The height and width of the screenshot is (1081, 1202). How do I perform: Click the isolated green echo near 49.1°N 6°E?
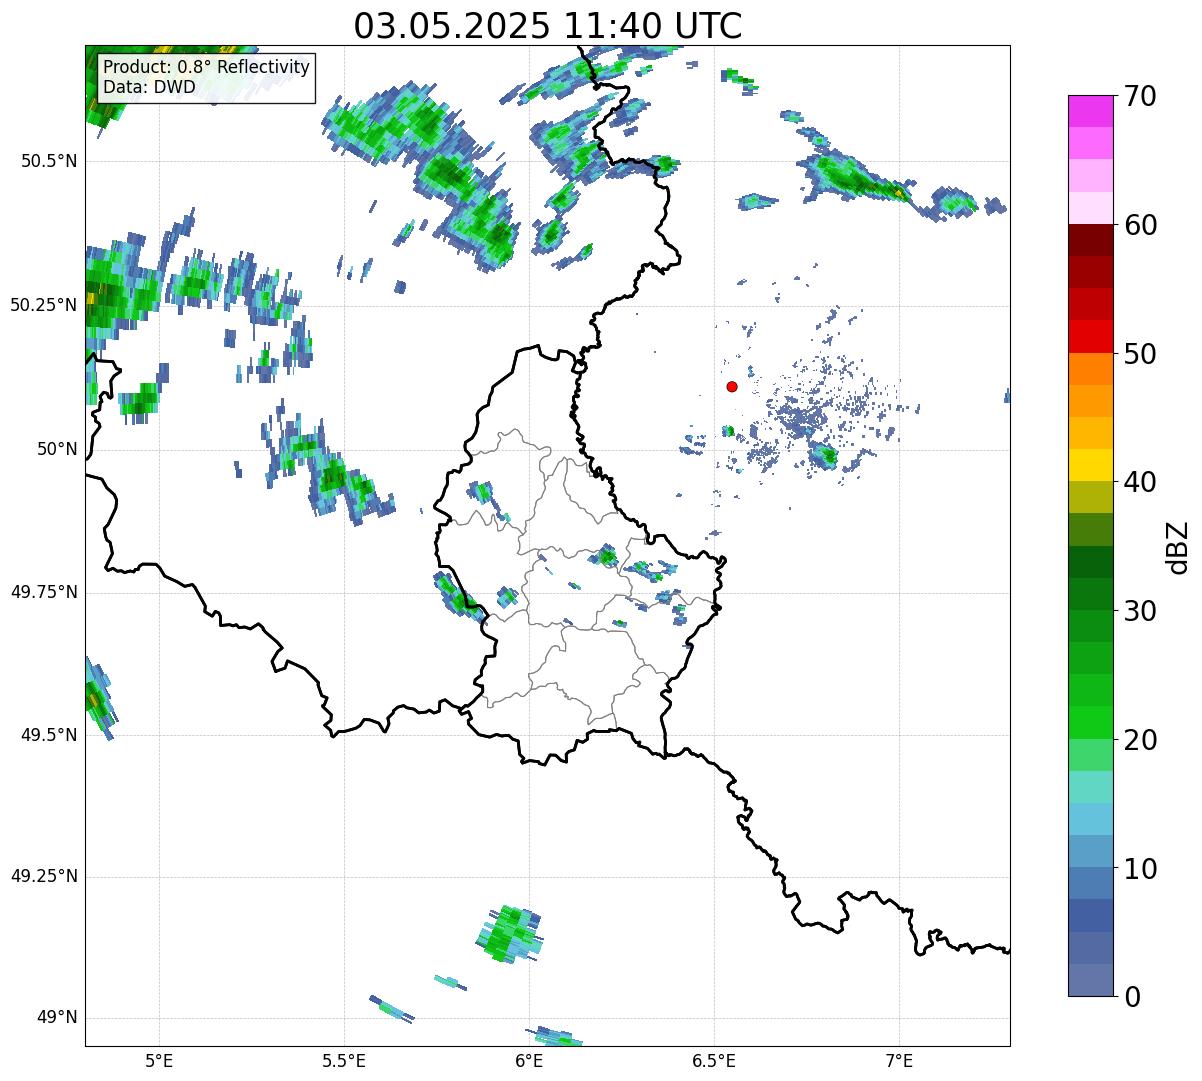tap(509, 934)
